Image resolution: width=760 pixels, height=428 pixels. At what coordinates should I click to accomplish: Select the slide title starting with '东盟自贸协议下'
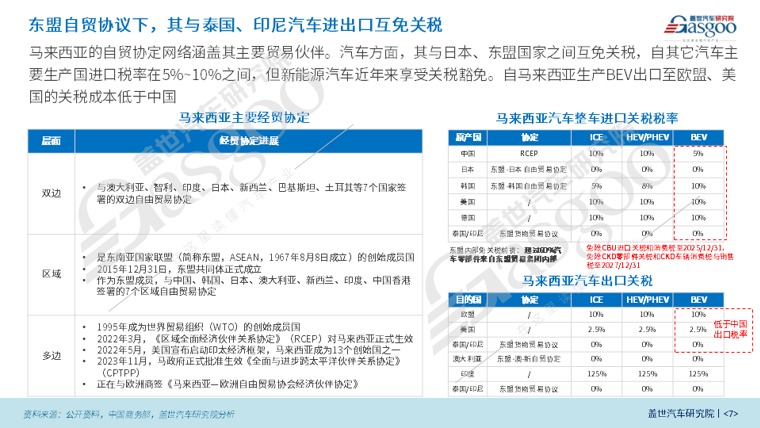(235, 25)
